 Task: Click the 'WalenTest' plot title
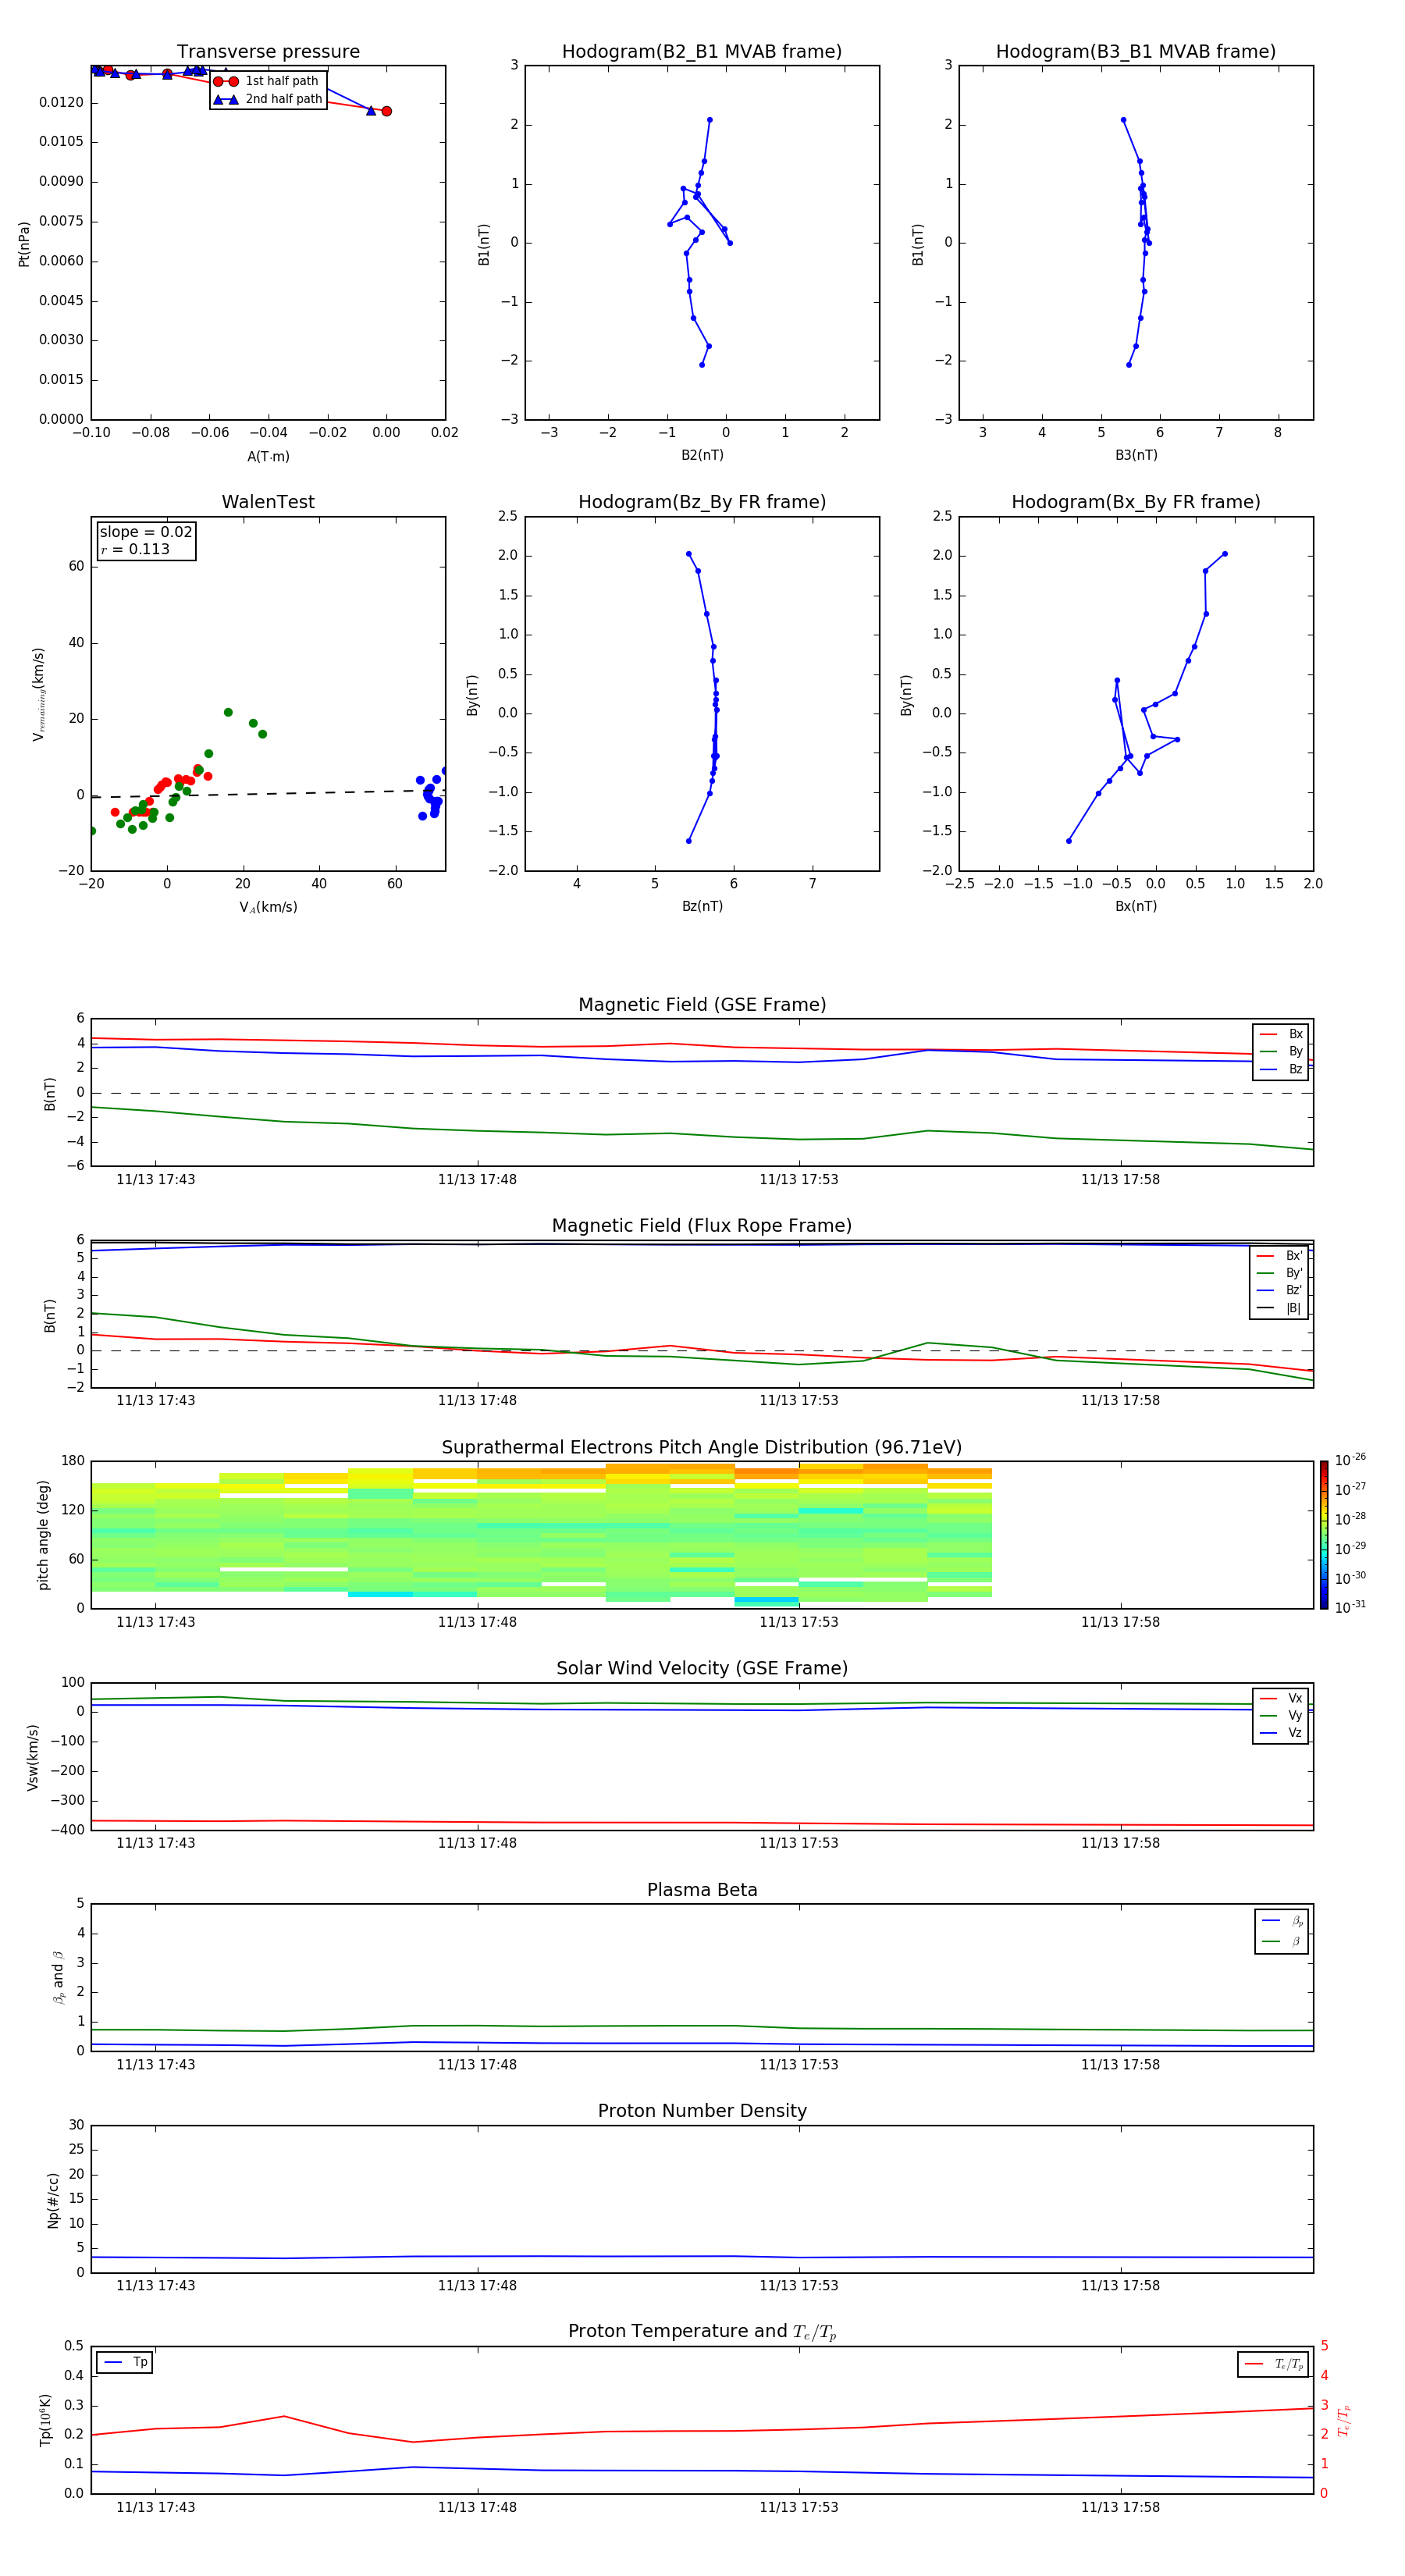[268, 502]
